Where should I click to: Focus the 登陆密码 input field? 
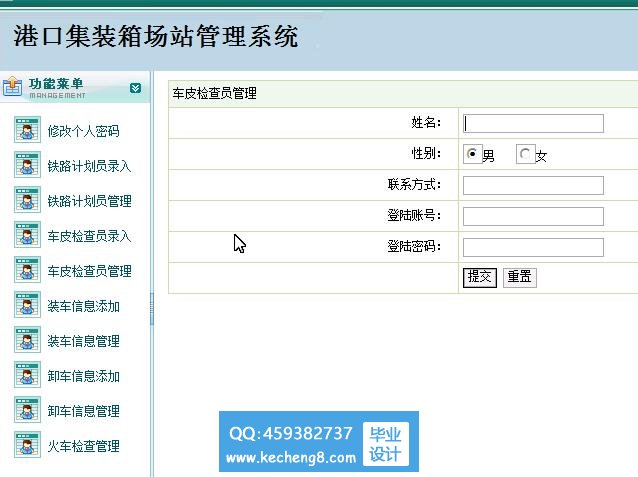pos(533,247)
